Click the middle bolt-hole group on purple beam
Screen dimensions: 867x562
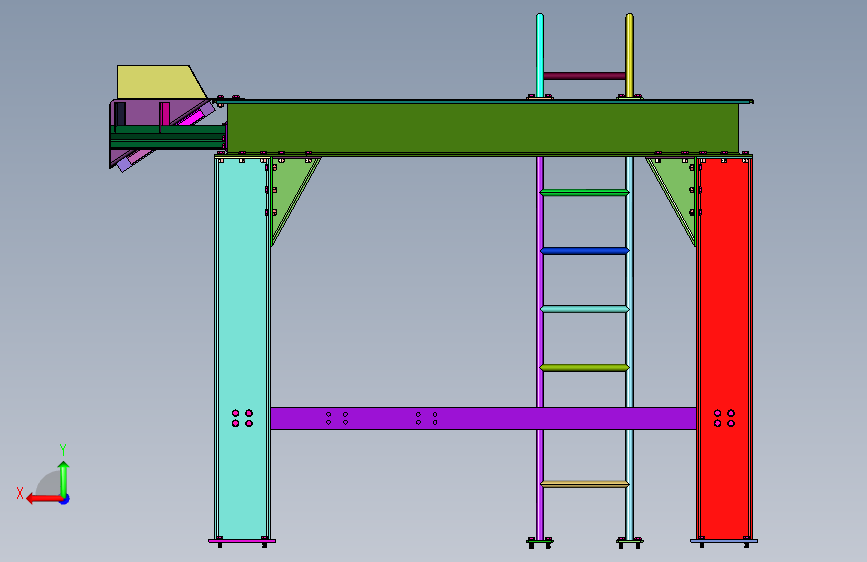click(426, 418)
